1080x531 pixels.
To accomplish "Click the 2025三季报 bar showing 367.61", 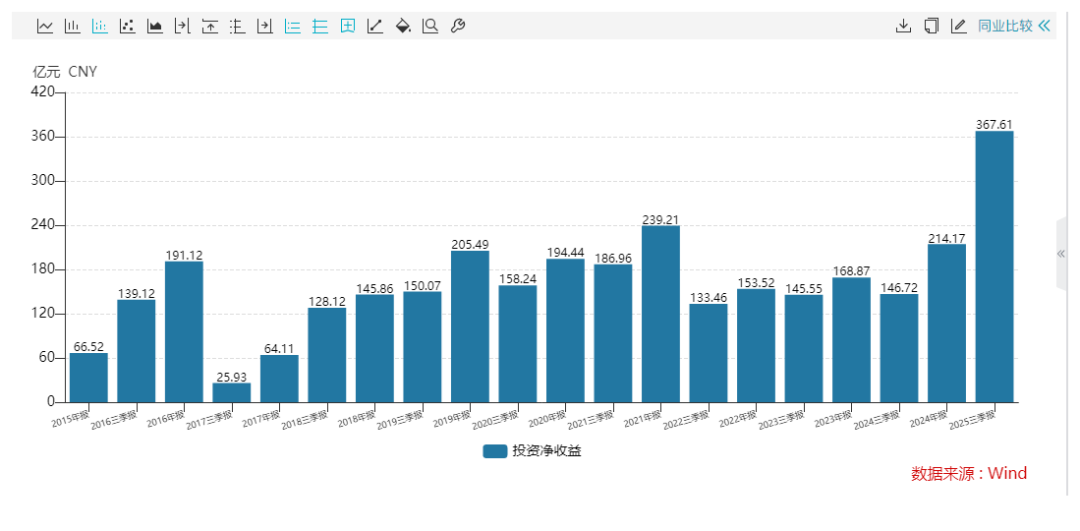I will pos(994,266).
